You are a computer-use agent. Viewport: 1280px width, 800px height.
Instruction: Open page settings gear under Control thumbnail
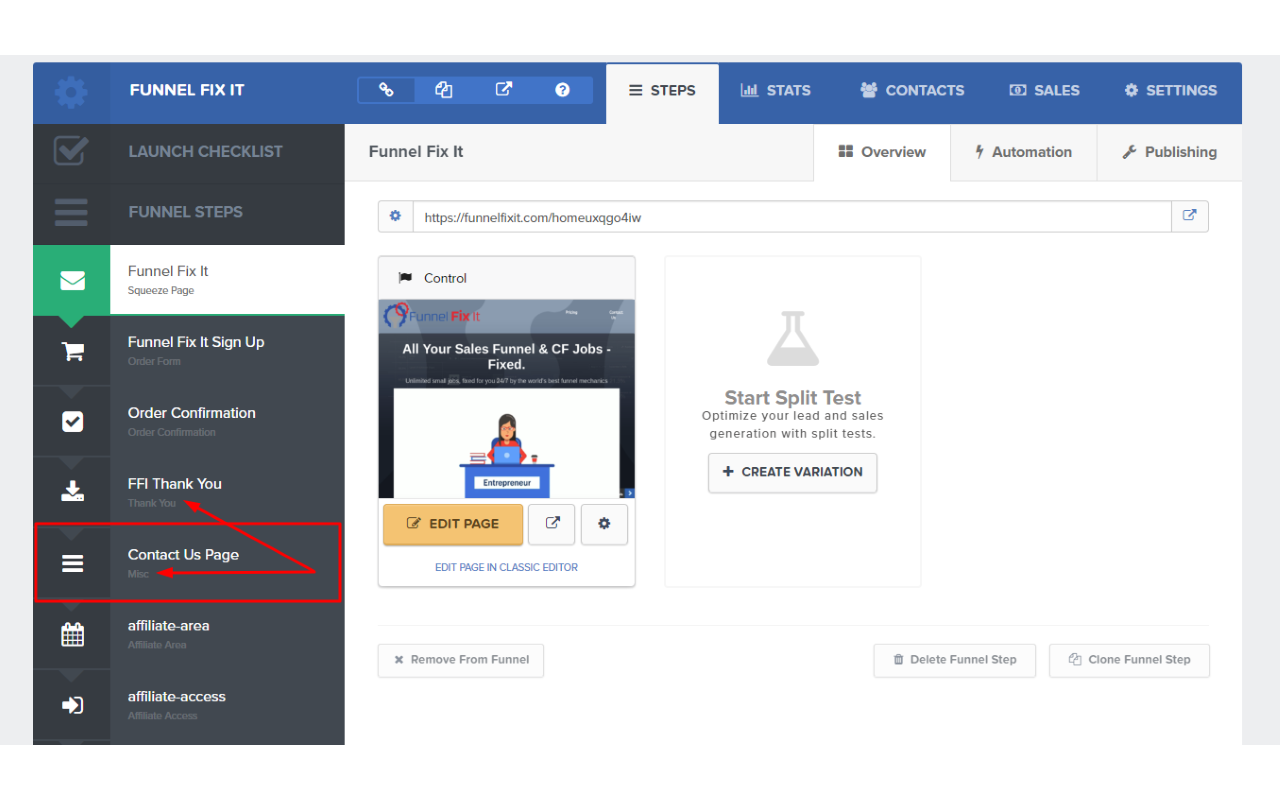click(604, 524)
